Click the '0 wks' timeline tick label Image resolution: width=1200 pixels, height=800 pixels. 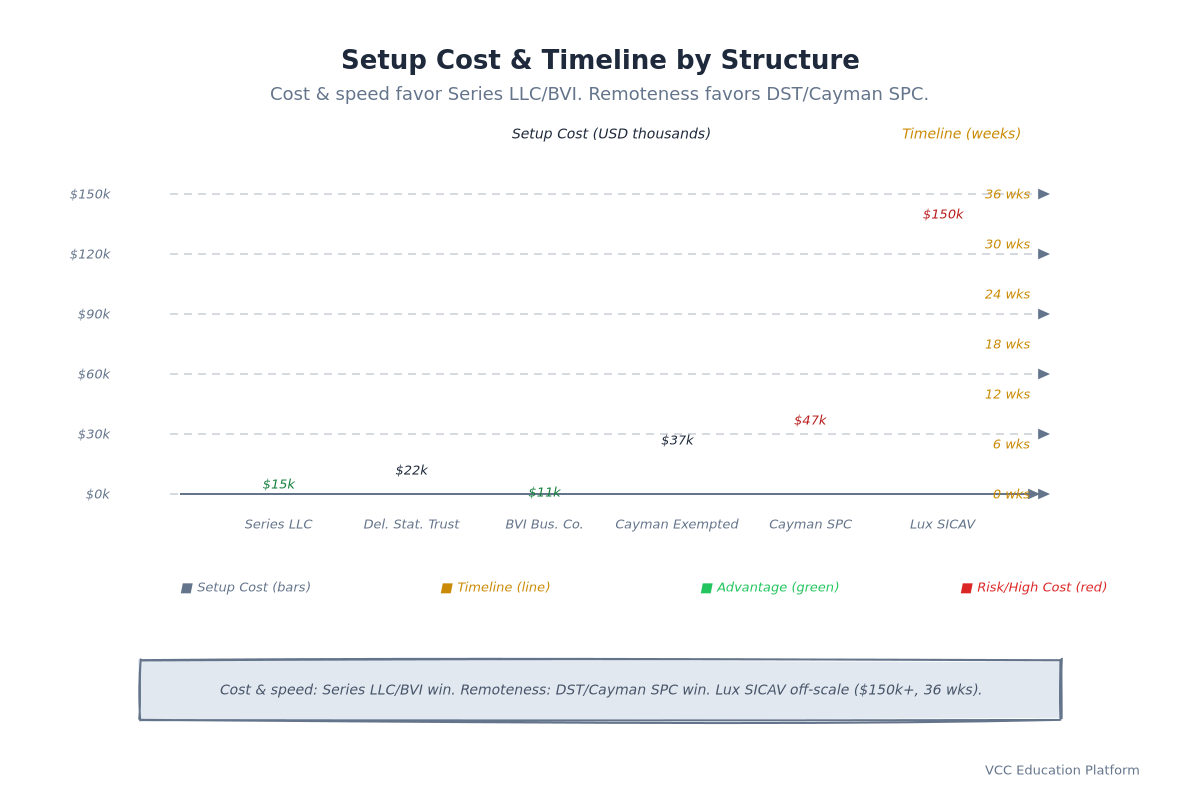coord(1011,494)
